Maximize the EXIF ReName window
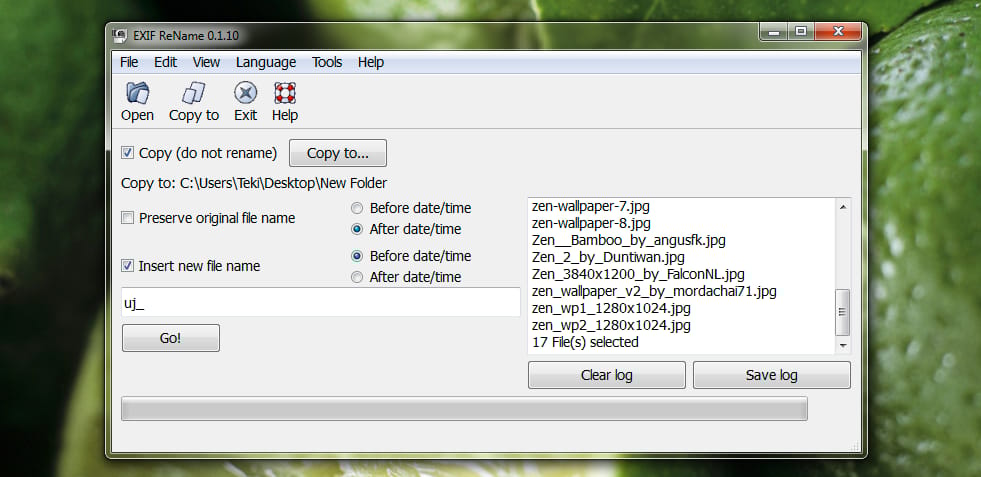Image resolution: width=981 pixels, height=477 pixels. tap(801, 31)
